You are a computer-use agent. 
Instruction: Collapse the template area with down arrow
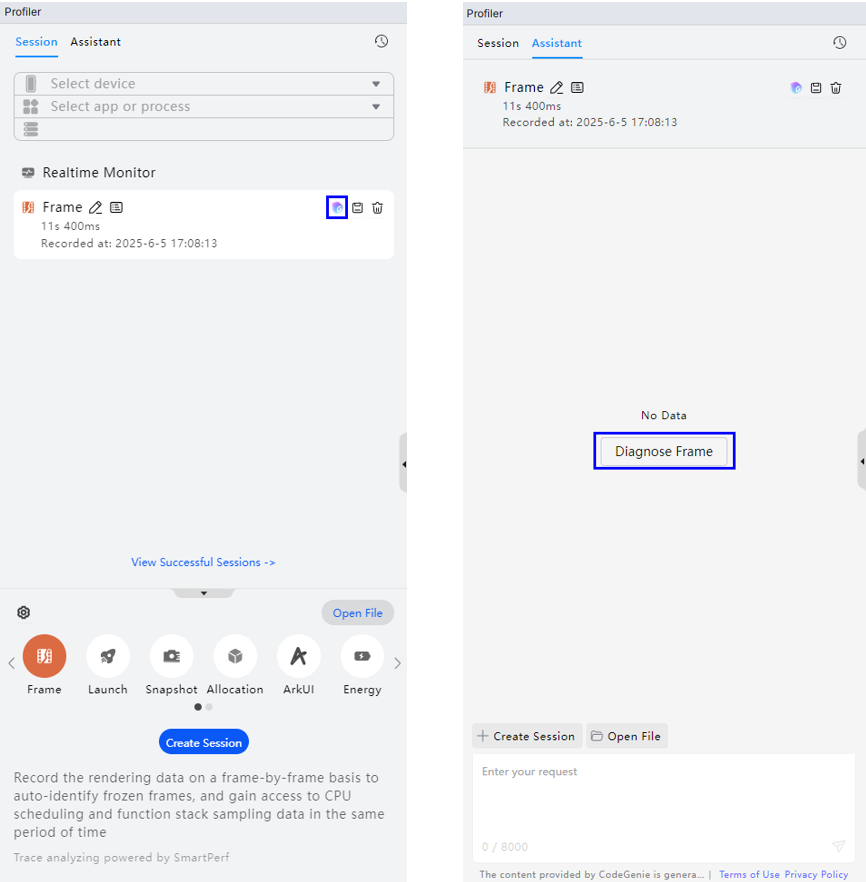click(x=204, y=593)
